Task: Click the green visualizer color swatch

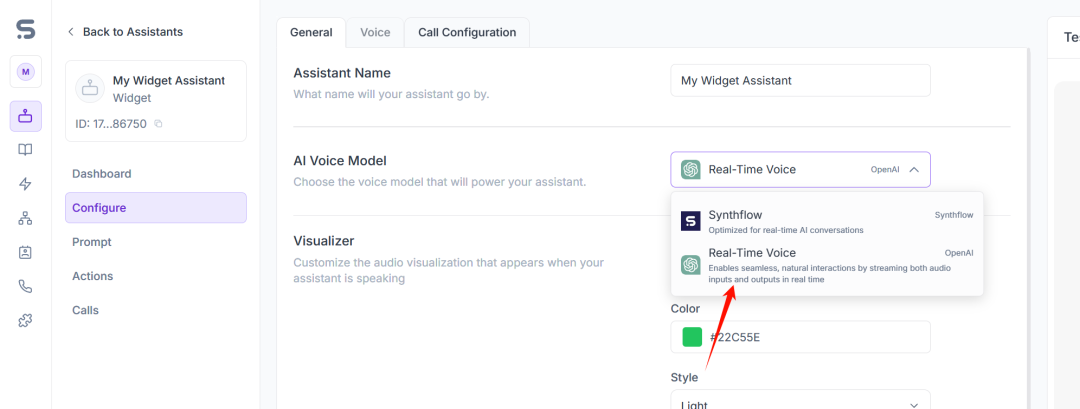Action: (x=692, y=337)
